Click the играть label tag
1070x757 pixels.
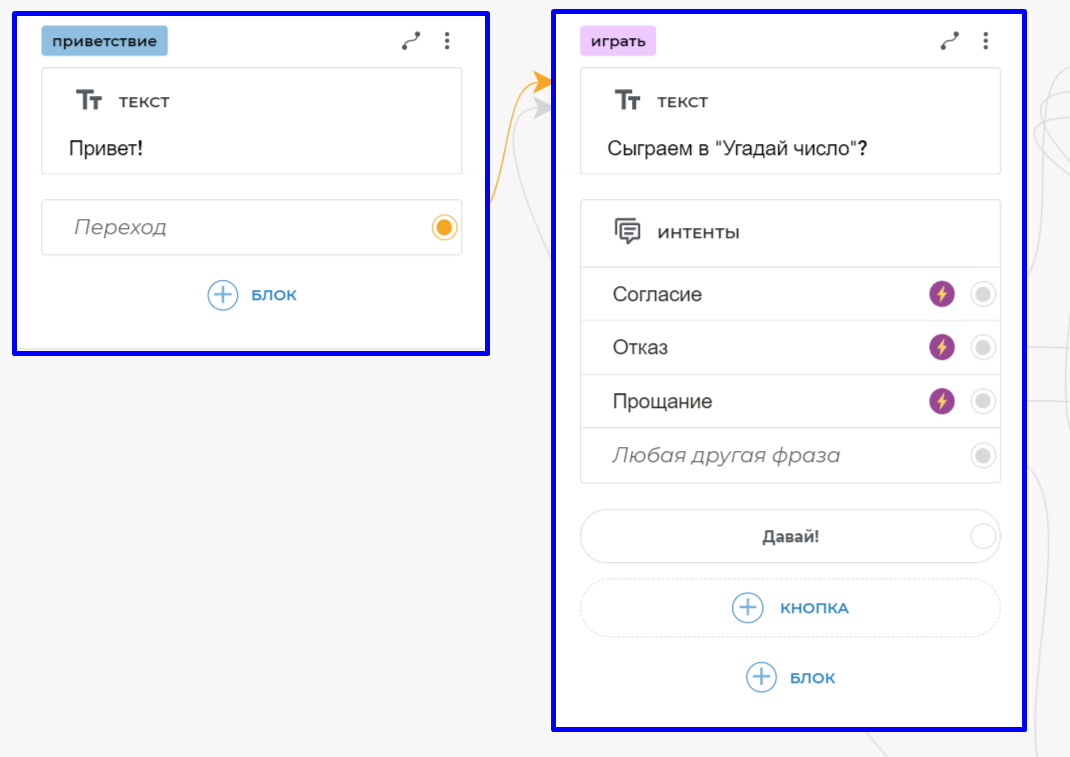pos(618,41)
